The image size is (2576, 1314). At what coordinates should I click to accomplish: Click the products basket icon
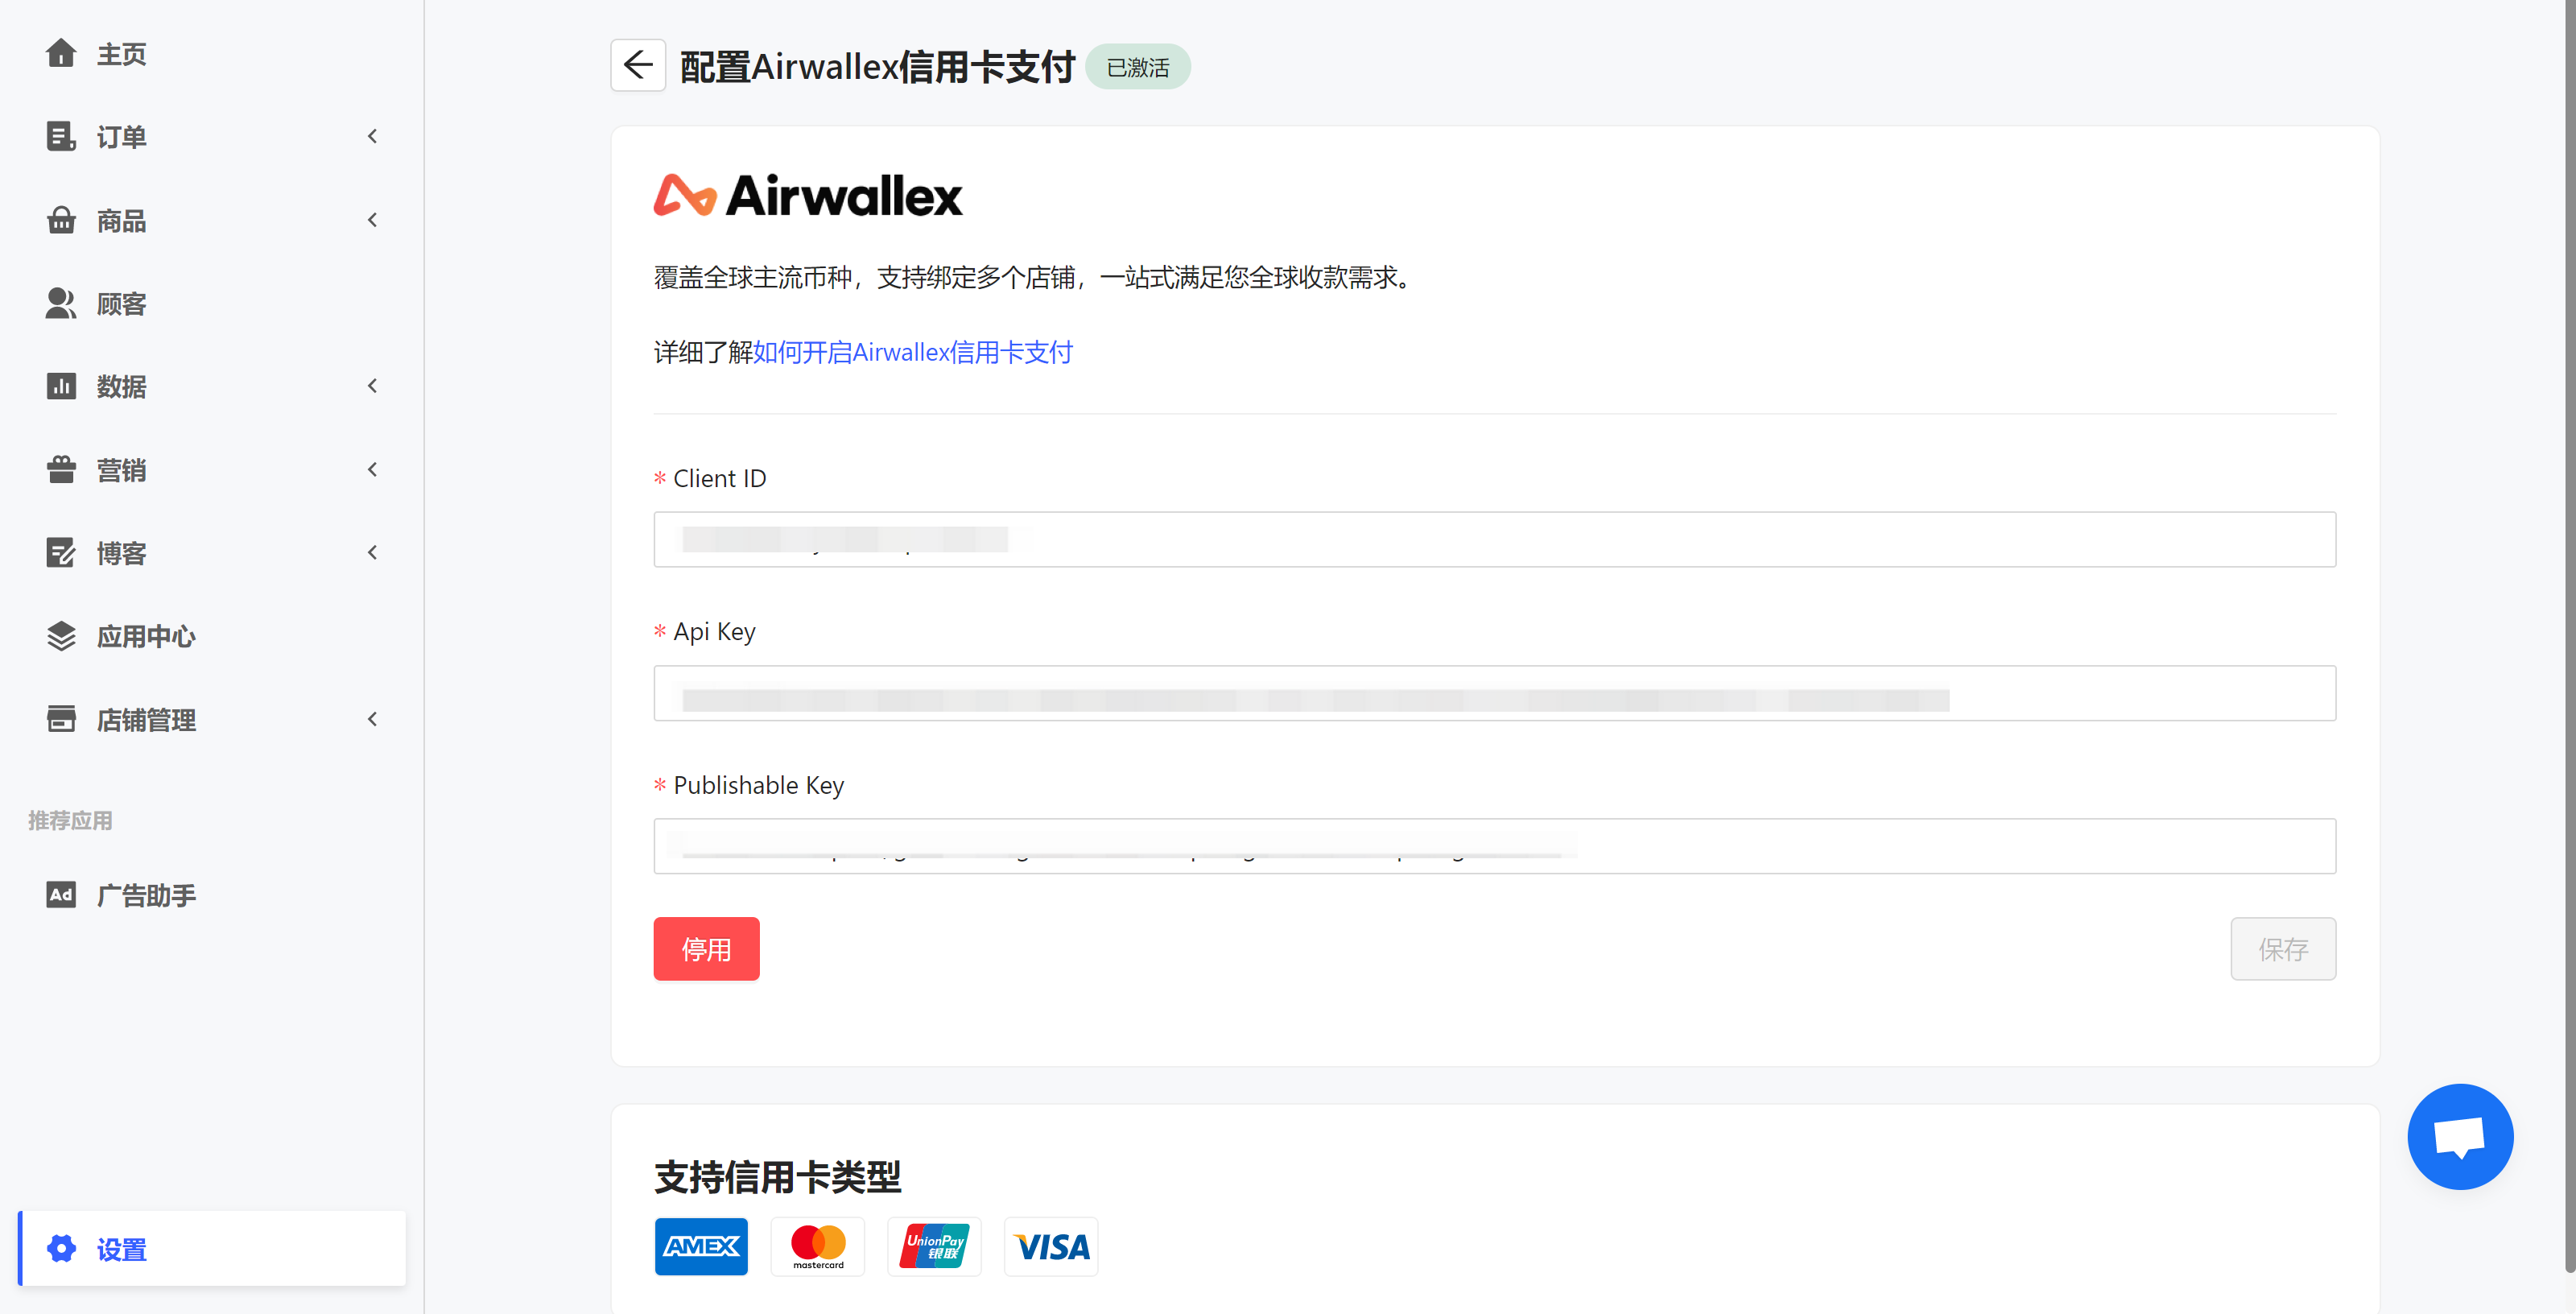pyautogui.click(x=61, y=220)
